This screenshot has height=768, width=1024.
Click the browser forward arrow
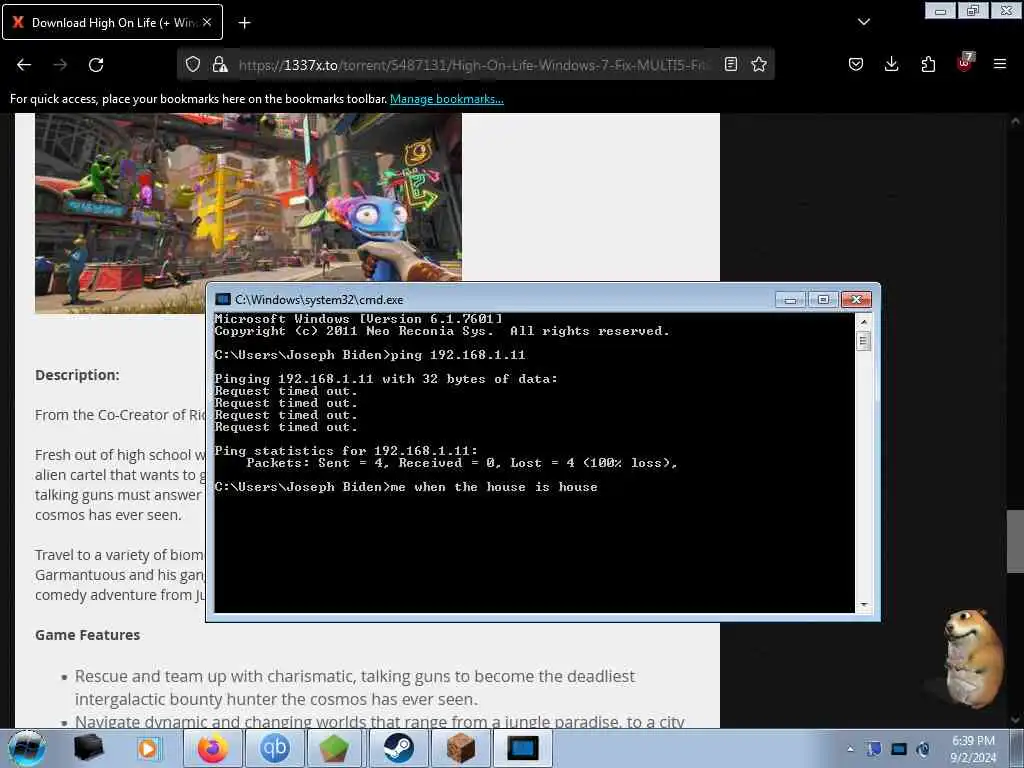(x=60, y=65)
